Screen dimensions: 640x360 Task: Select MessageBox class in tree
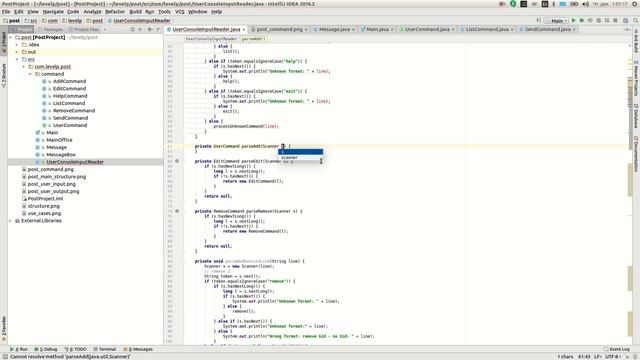point(61,155)
